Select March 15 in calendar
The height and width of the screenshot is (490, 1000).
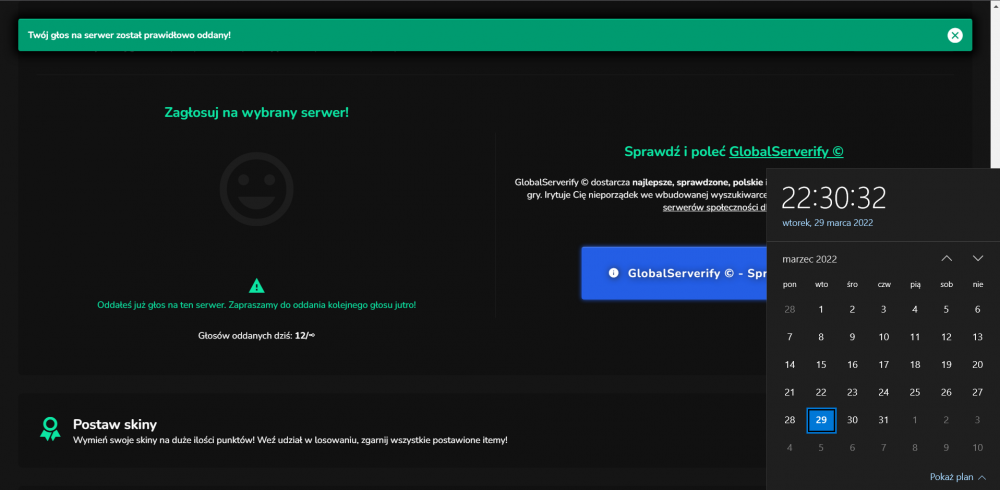point(821,365)
